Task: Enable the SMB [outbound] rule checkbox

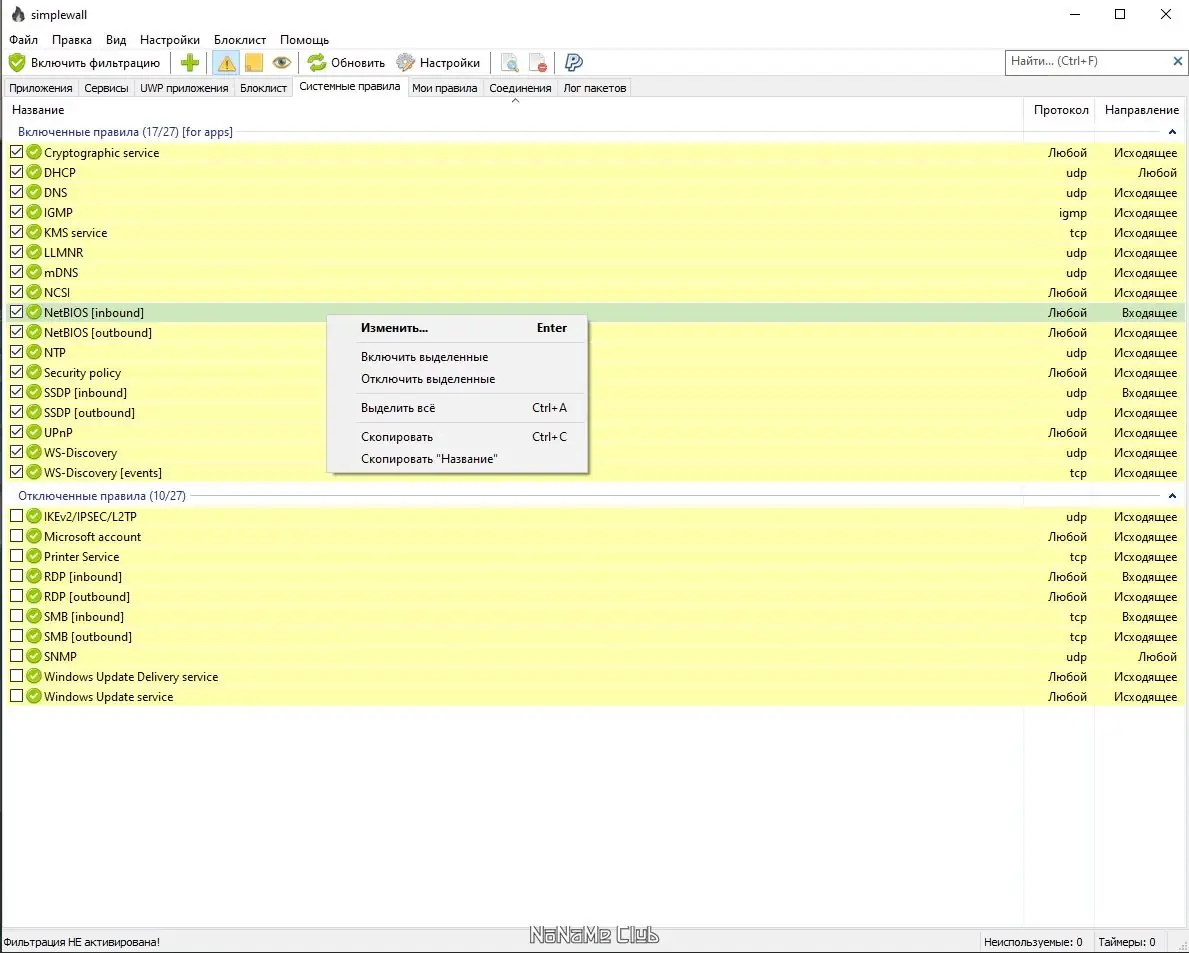Action: [17, 636]
